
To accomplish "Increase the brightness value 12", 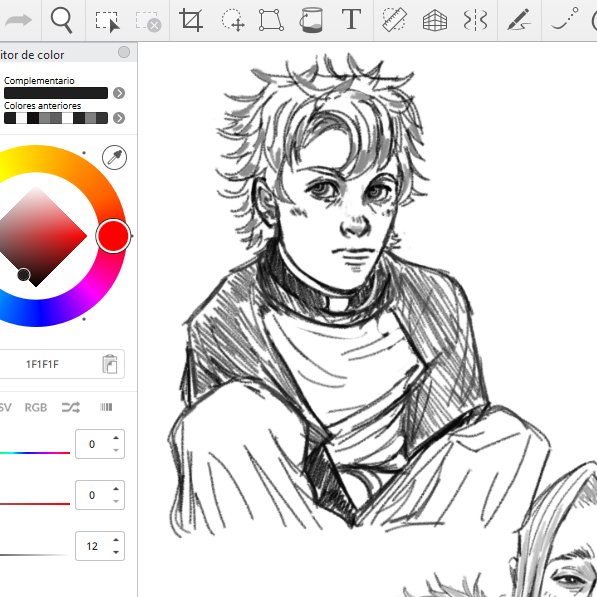I will click(116, 540).
